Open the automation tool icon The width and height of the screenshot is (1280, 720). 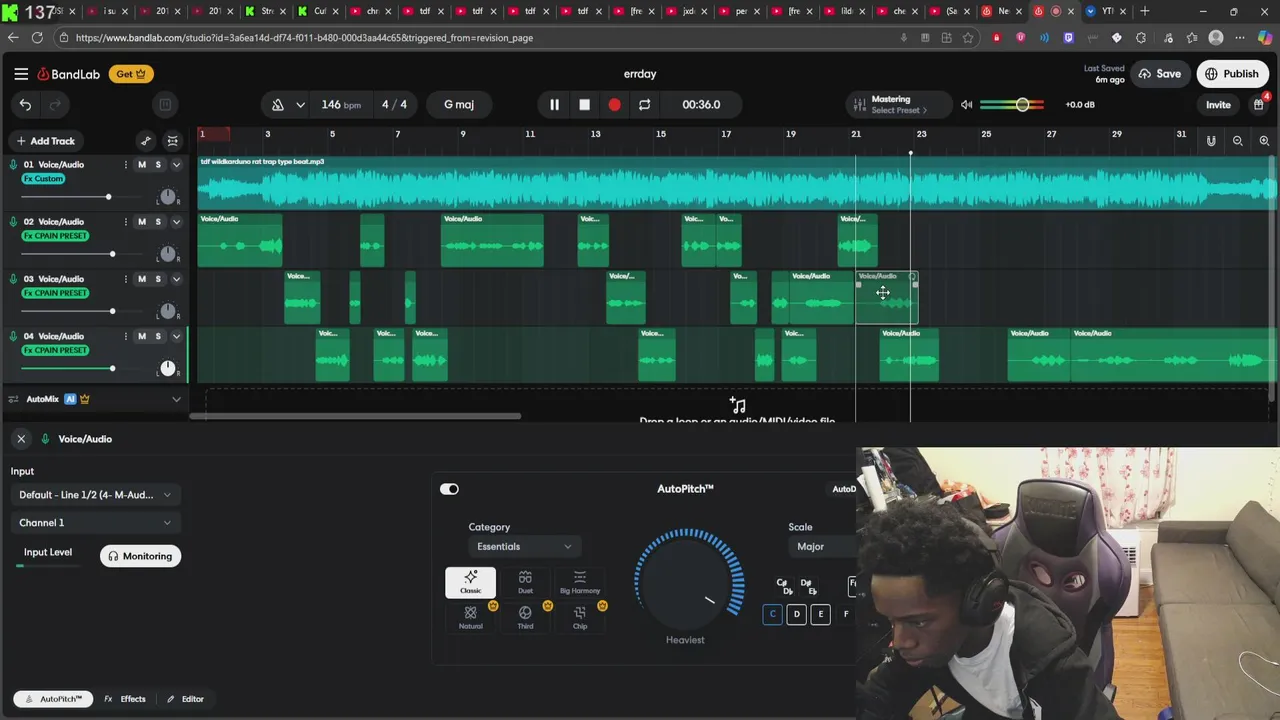click(146, 141)
